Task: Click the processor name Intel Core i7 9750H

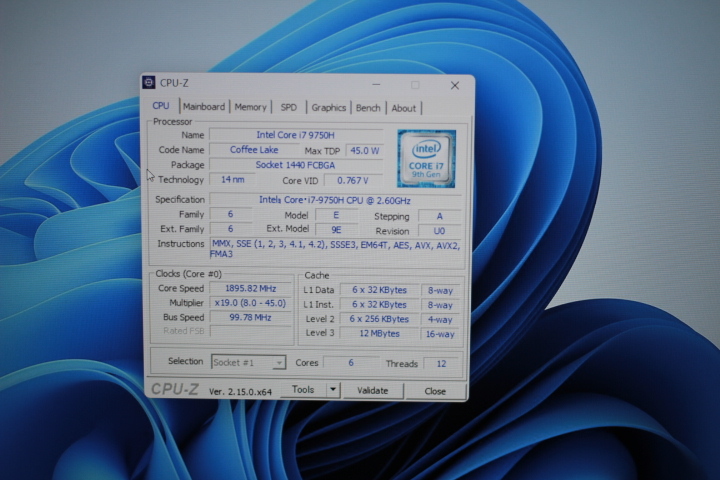Action: [296, 135]
